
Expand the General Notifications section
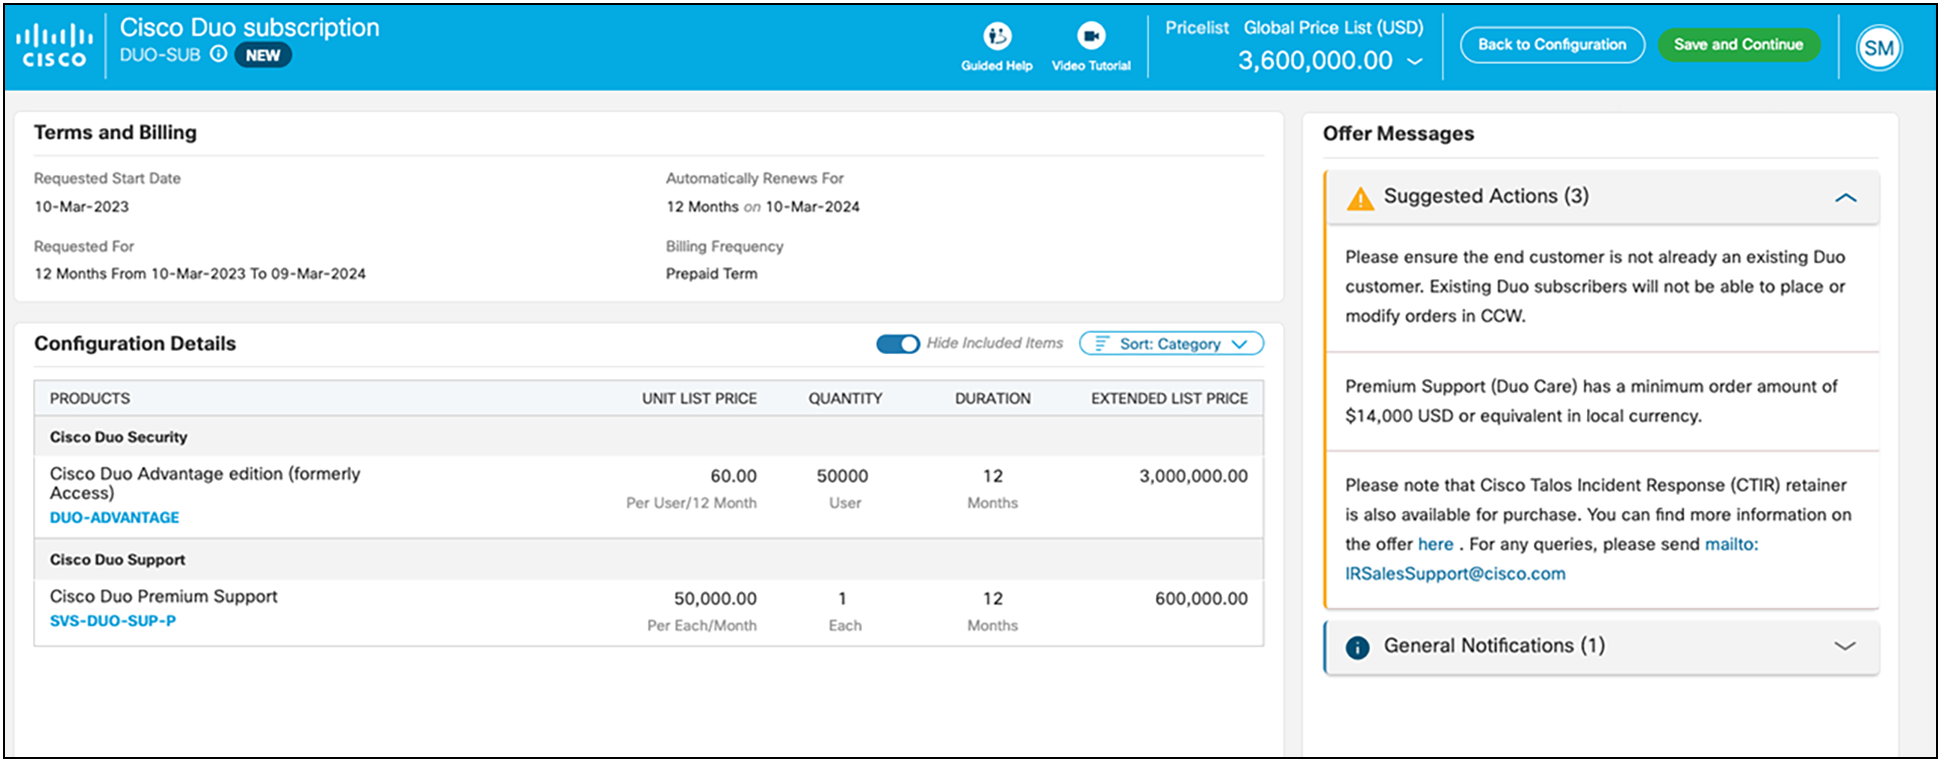[x=1845, y=646]
